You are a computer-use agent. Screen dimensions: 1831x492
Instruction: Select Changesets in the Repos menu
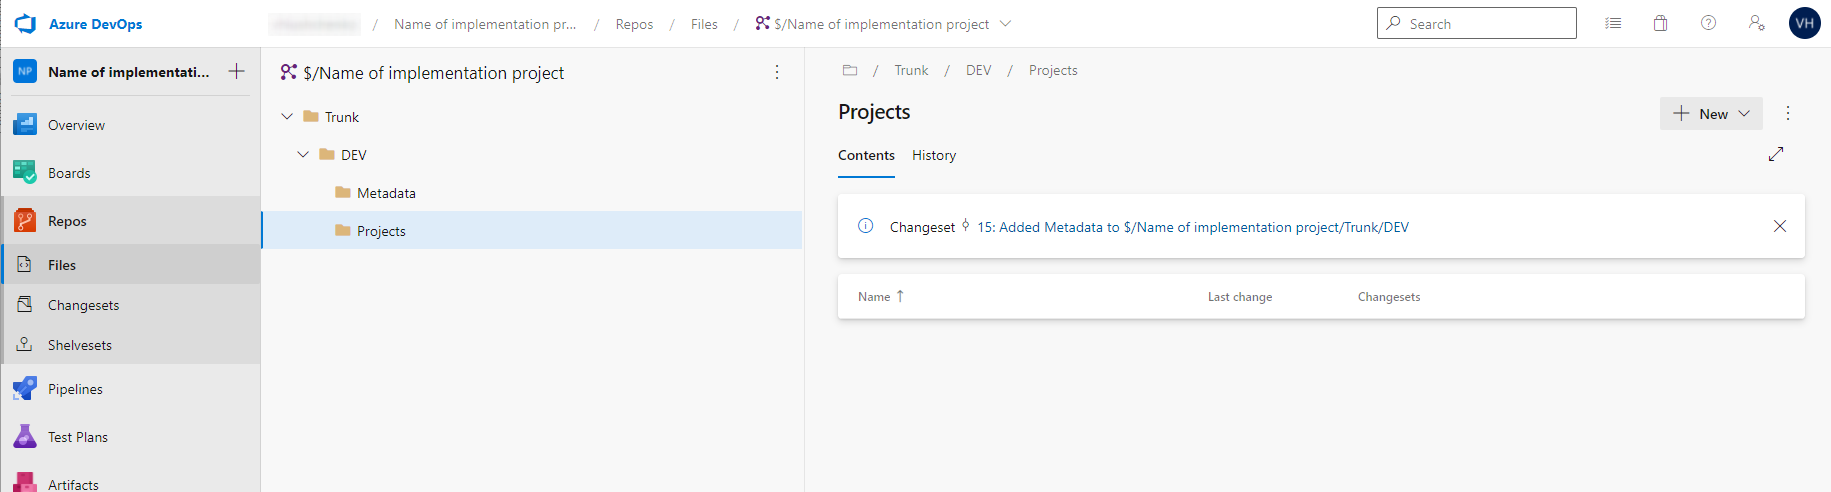[x=83, y=305]
